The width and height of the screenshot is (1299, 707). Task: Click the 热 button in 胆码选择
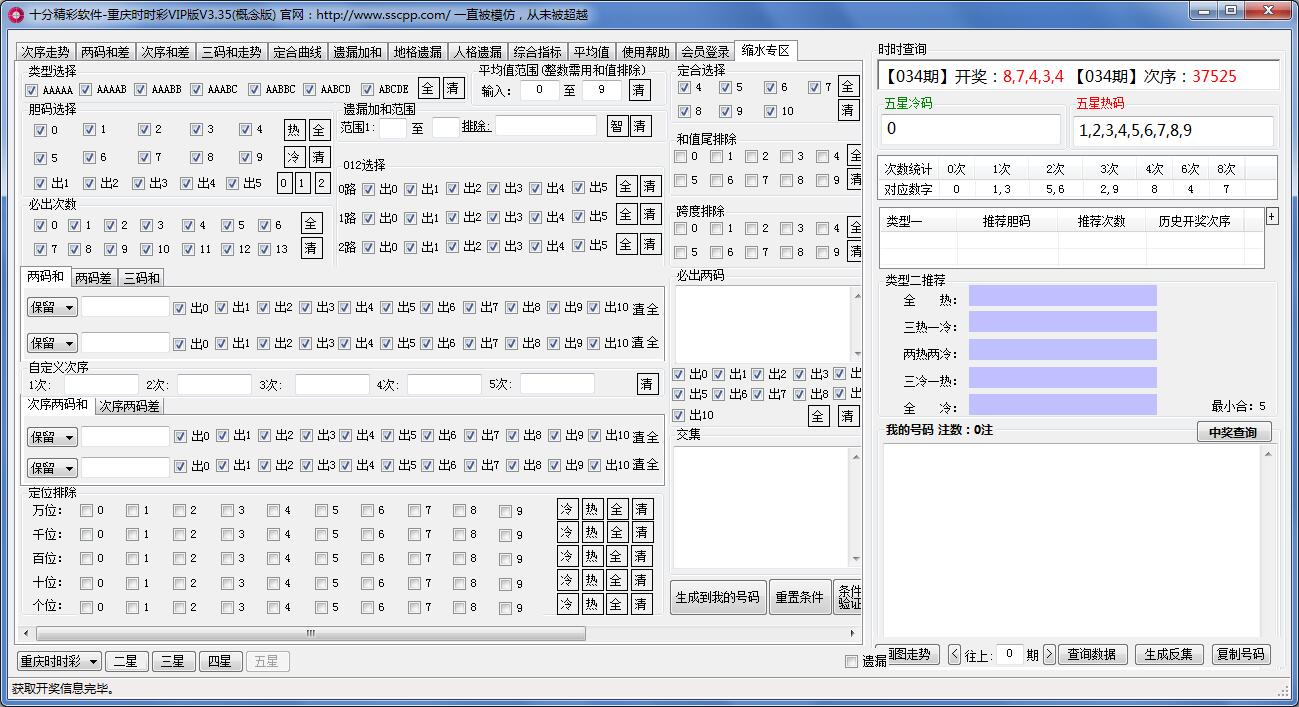click(x=293, y=130)
